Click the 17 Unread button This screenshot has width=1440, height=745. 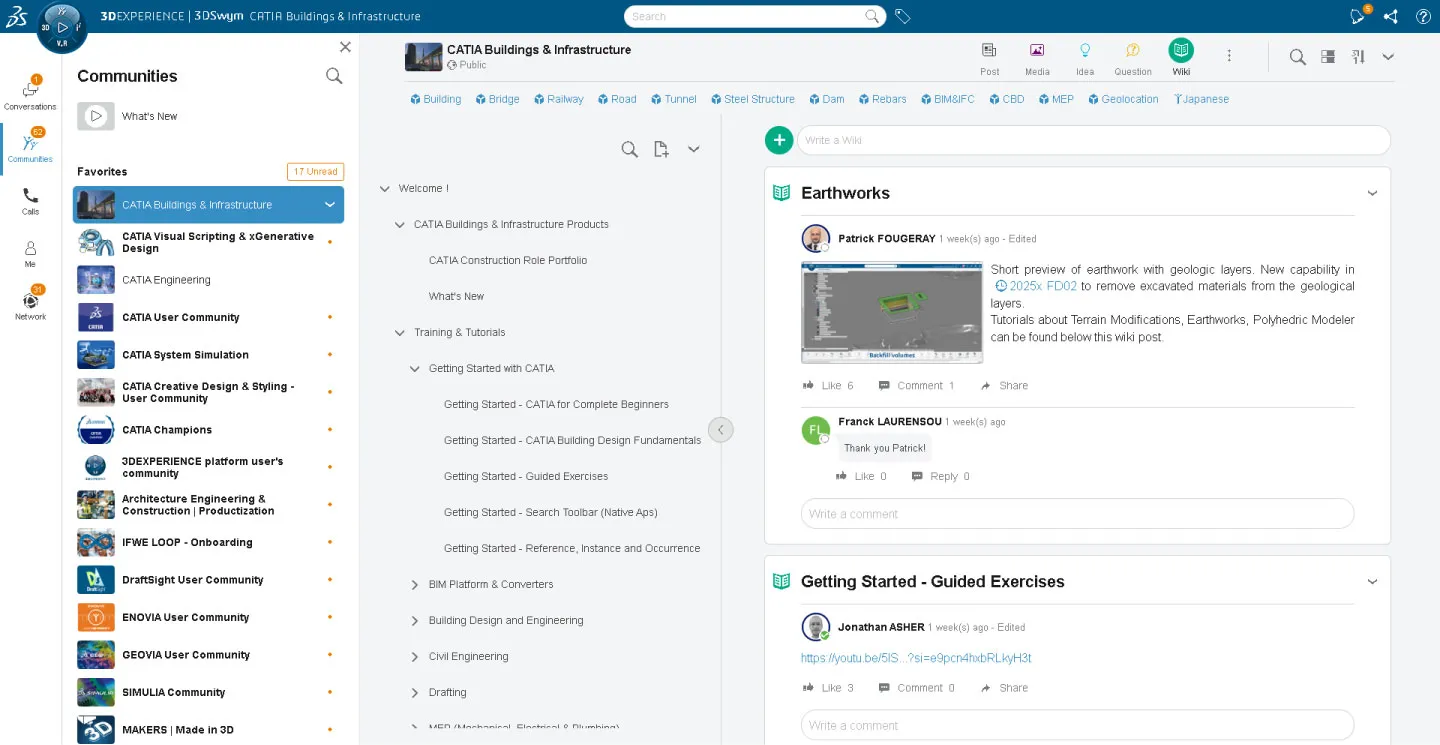click(x=315, y=172)
